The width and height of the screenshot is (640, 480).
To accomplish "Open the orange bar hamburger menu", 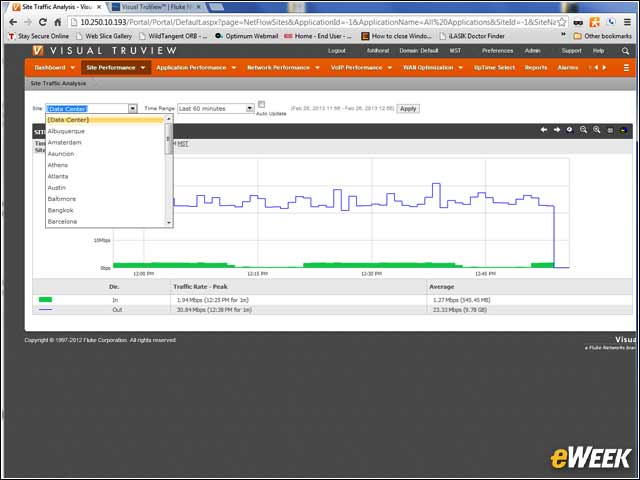I will (626, 68).
